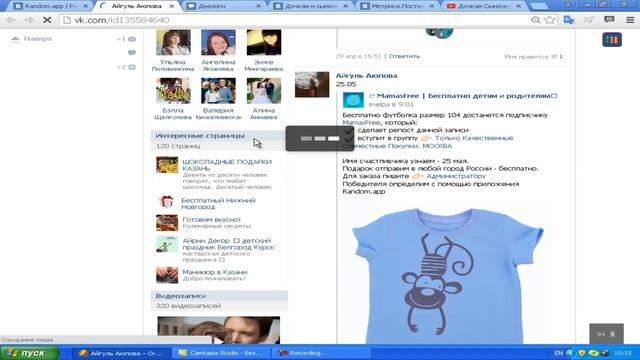This screenshot has width=640, height=360.
Task: Open Айгуль Аюпова post author name
Action: coord(366,76)
